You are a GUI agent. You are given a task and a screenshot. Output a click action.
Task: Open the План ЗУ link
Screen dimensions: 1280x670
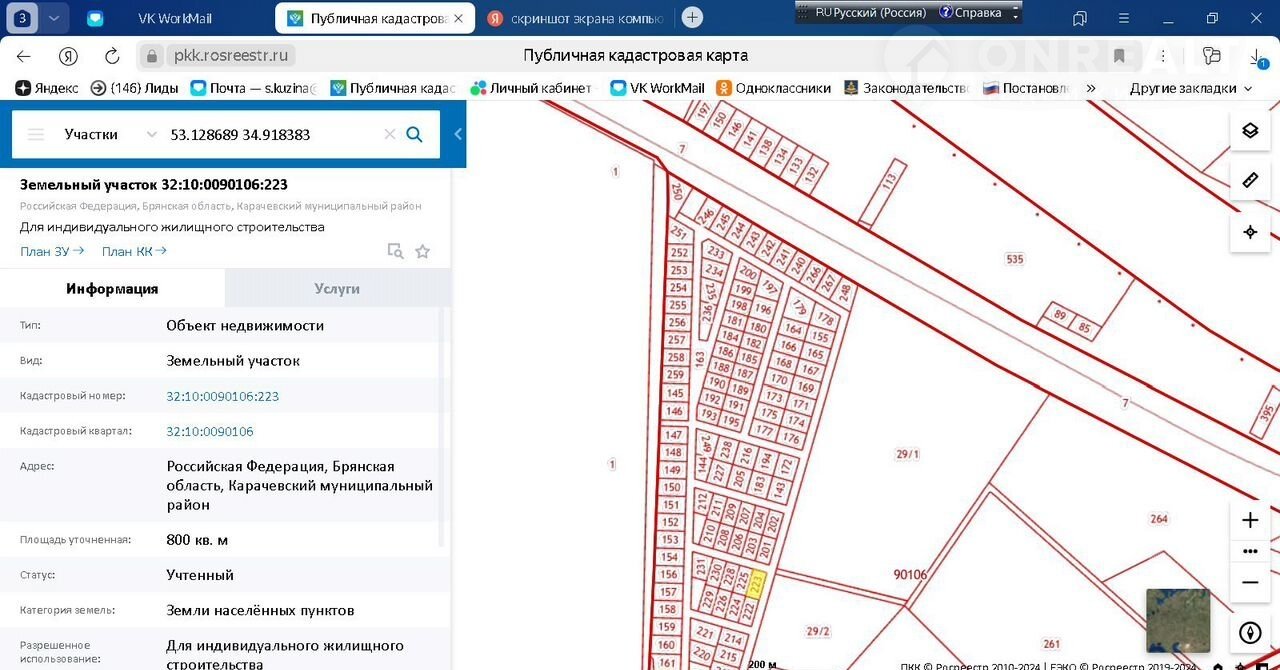click(52, 251)
